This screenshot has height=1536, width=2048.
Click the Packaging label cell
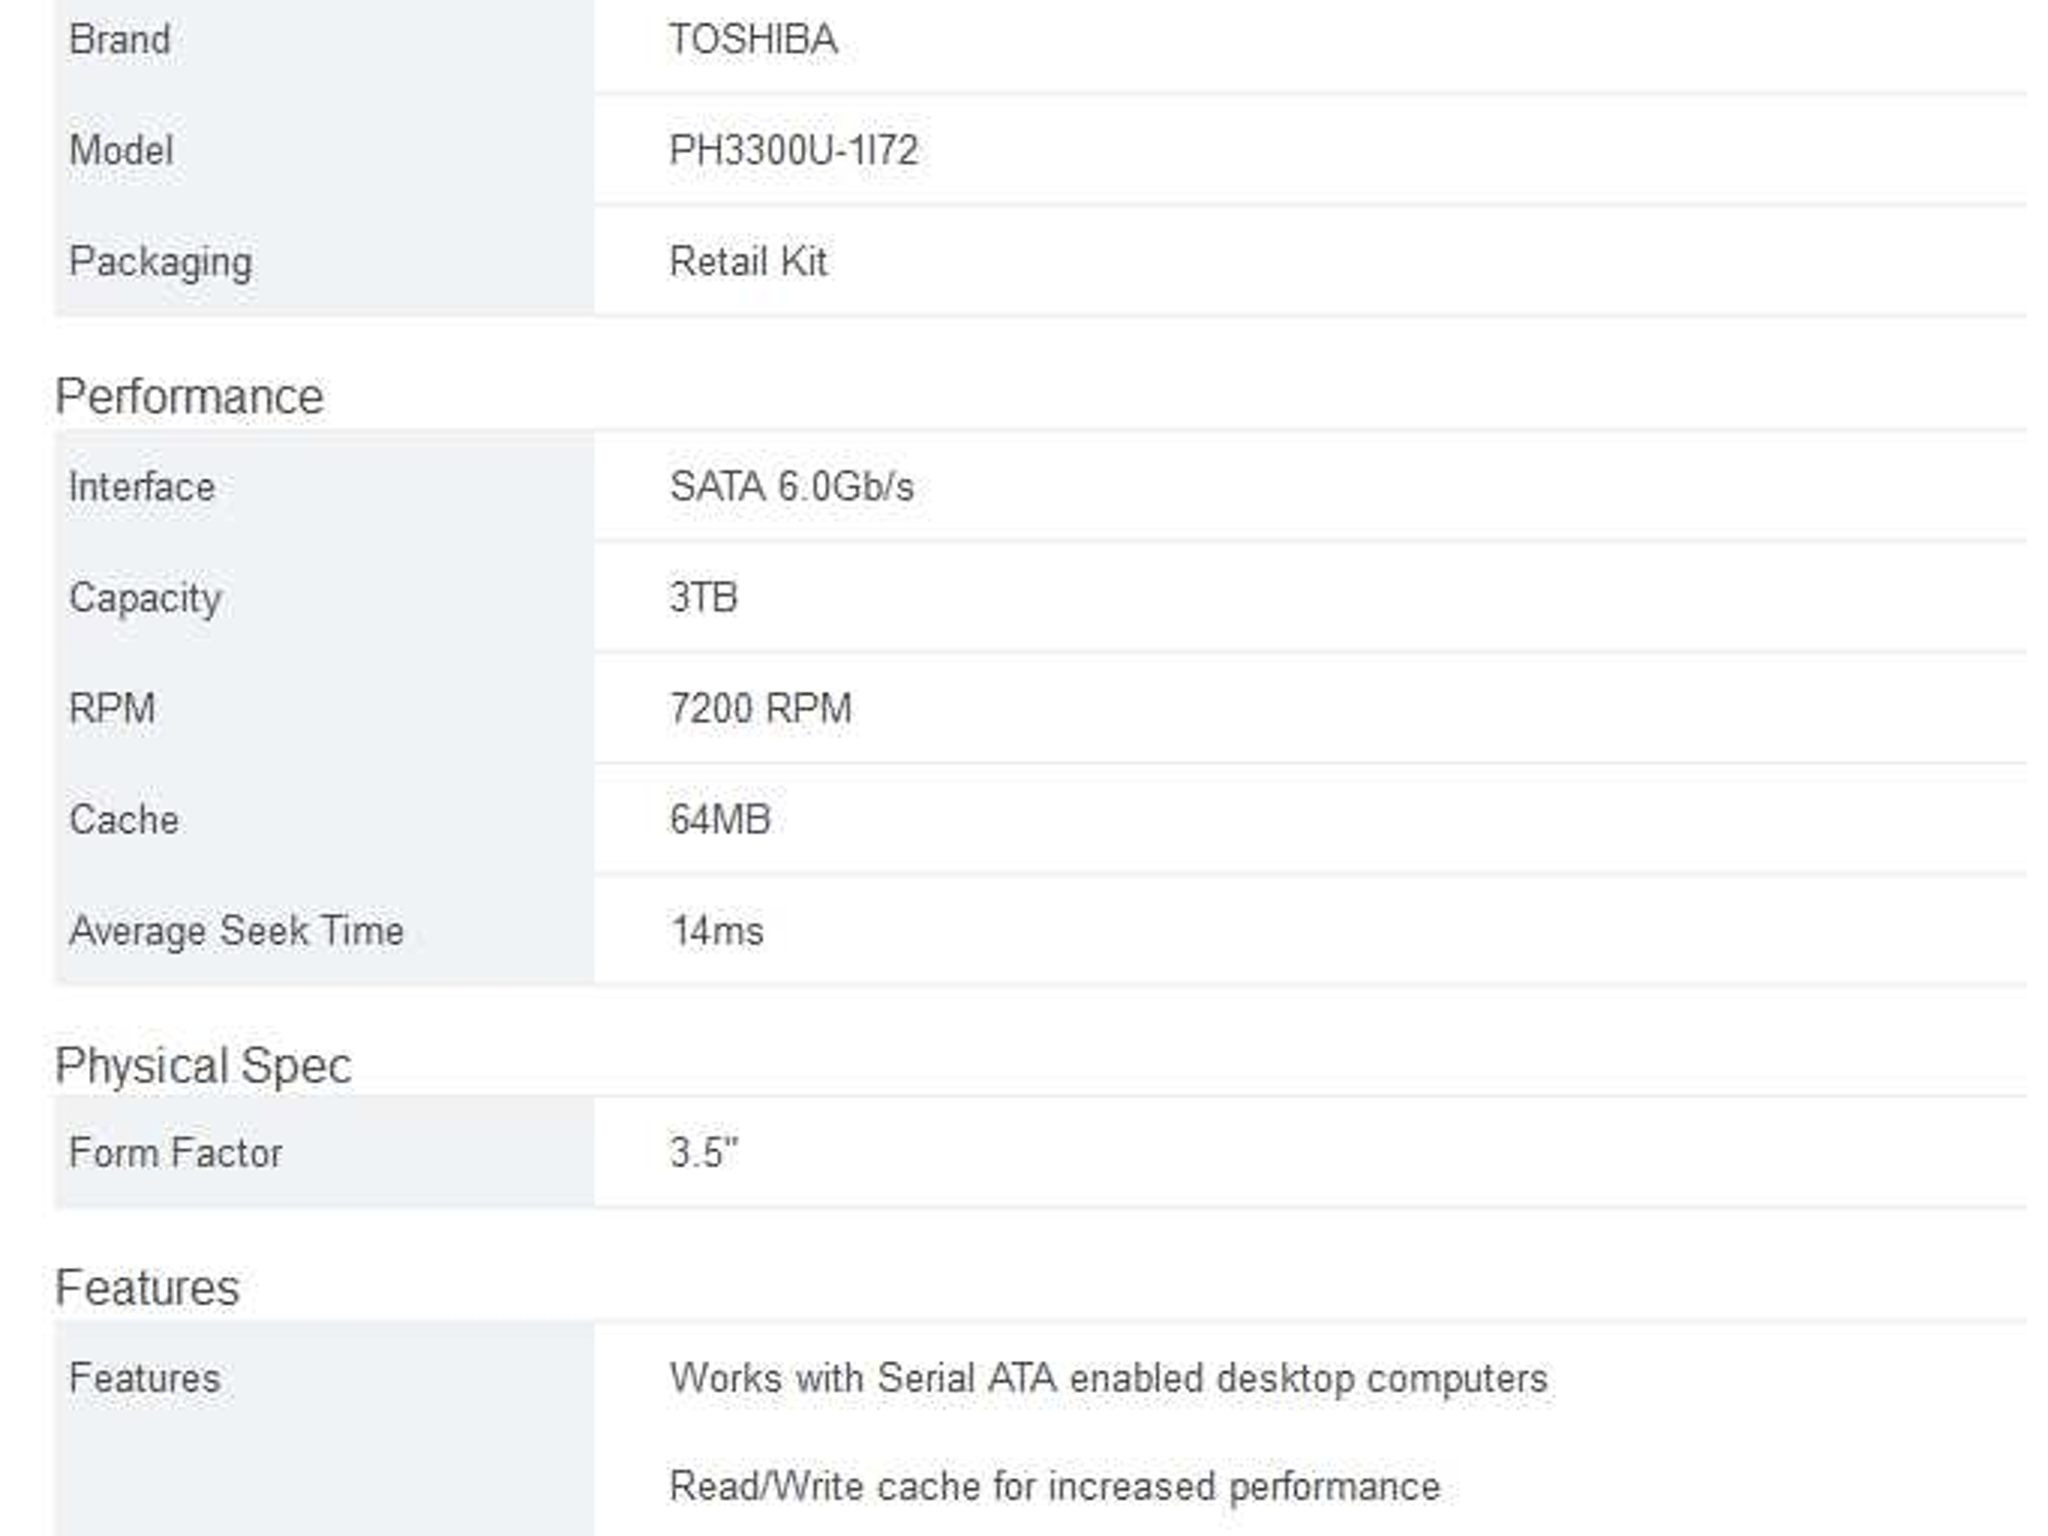pos(324,262)
